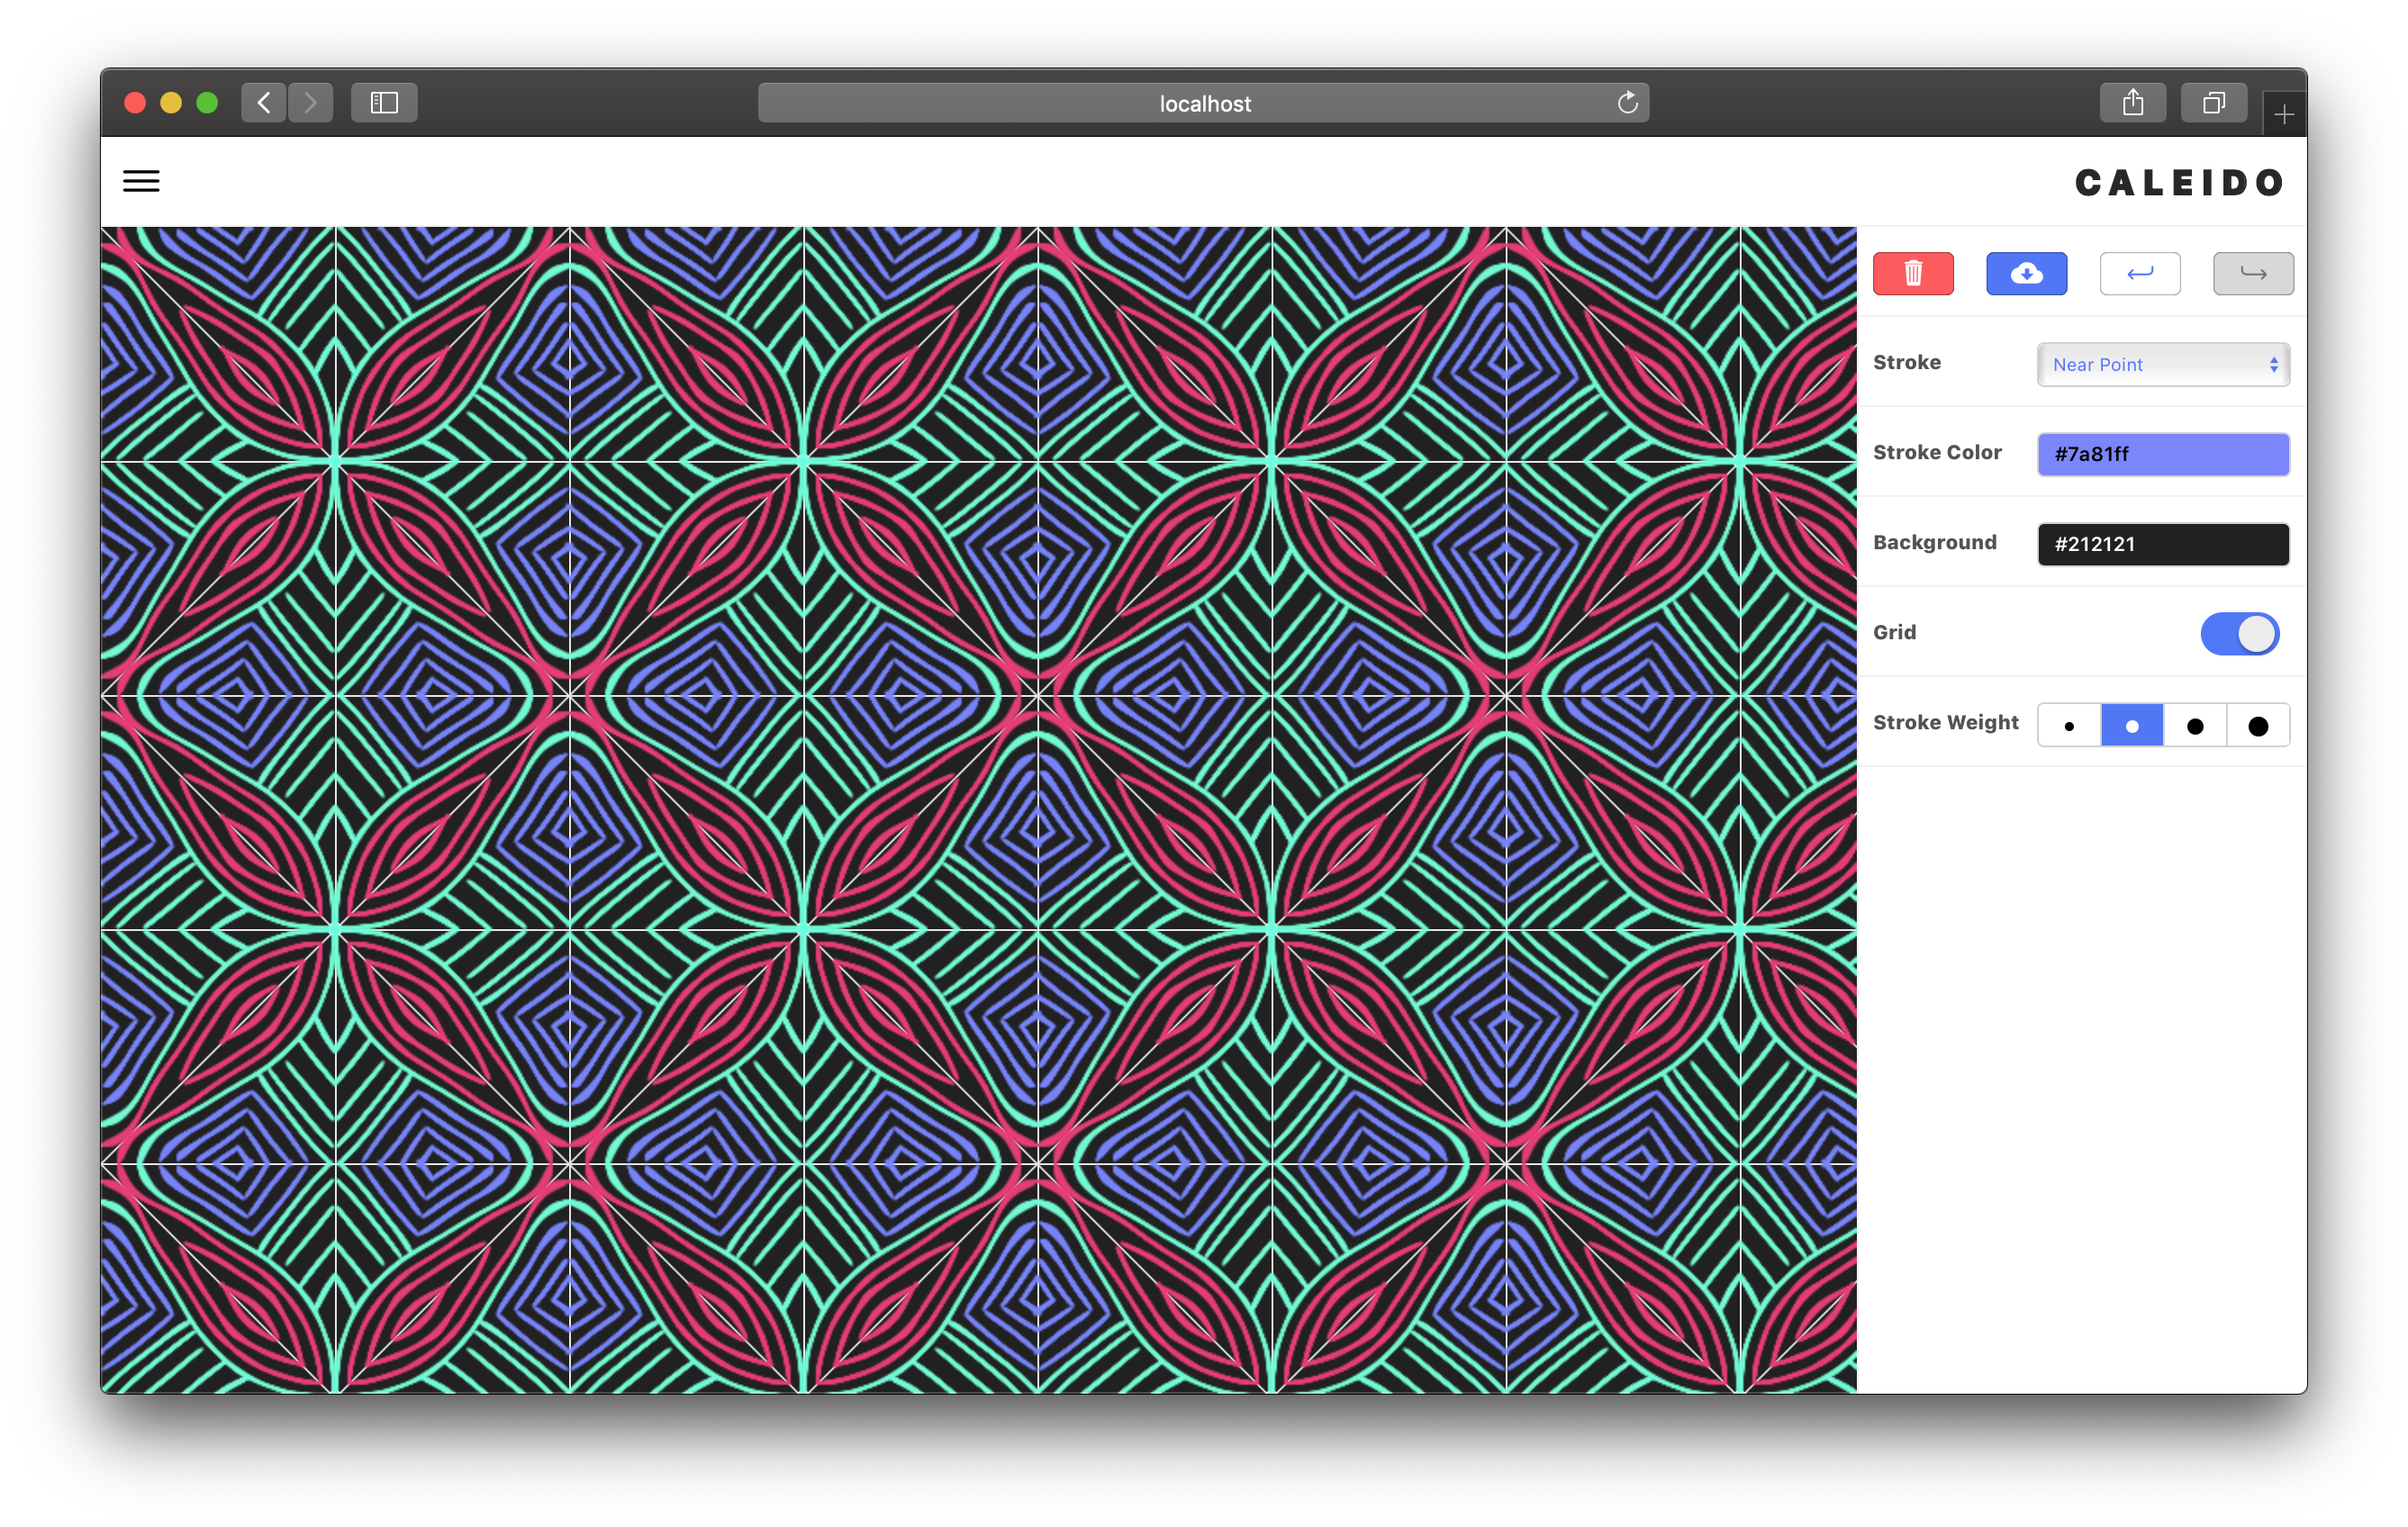This screenshot has width=2408, height=1527.
Task: Open the Stroke type dropdown Near Point
Action: click(2163, 365)
